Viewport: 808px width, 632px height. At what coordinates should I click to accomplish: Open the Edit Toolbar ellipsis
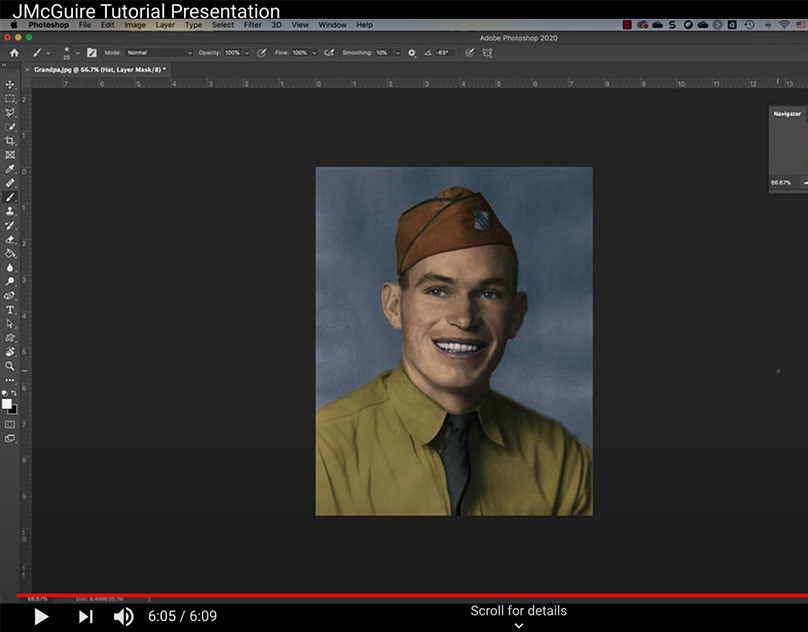click(x=10, y=380)
